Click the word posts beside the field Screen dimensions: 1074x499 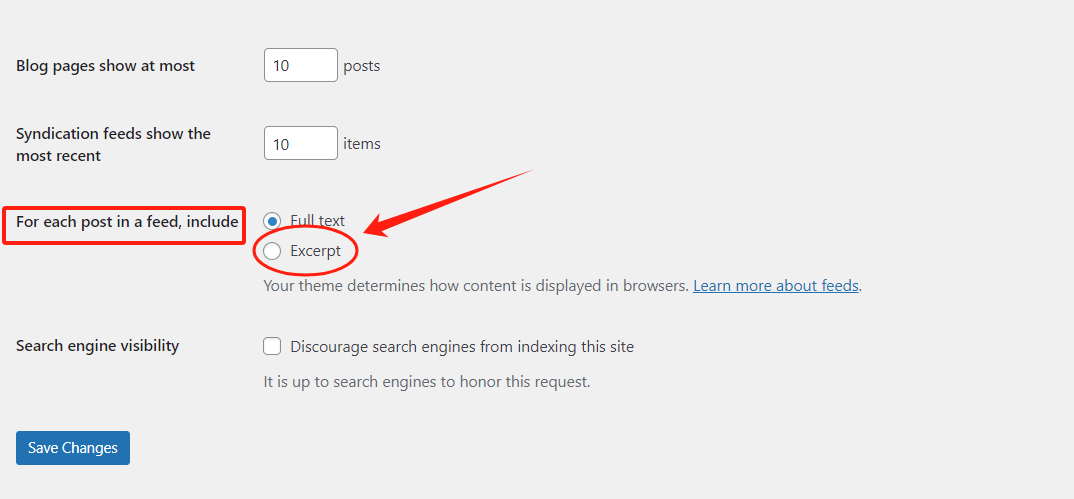362,66
